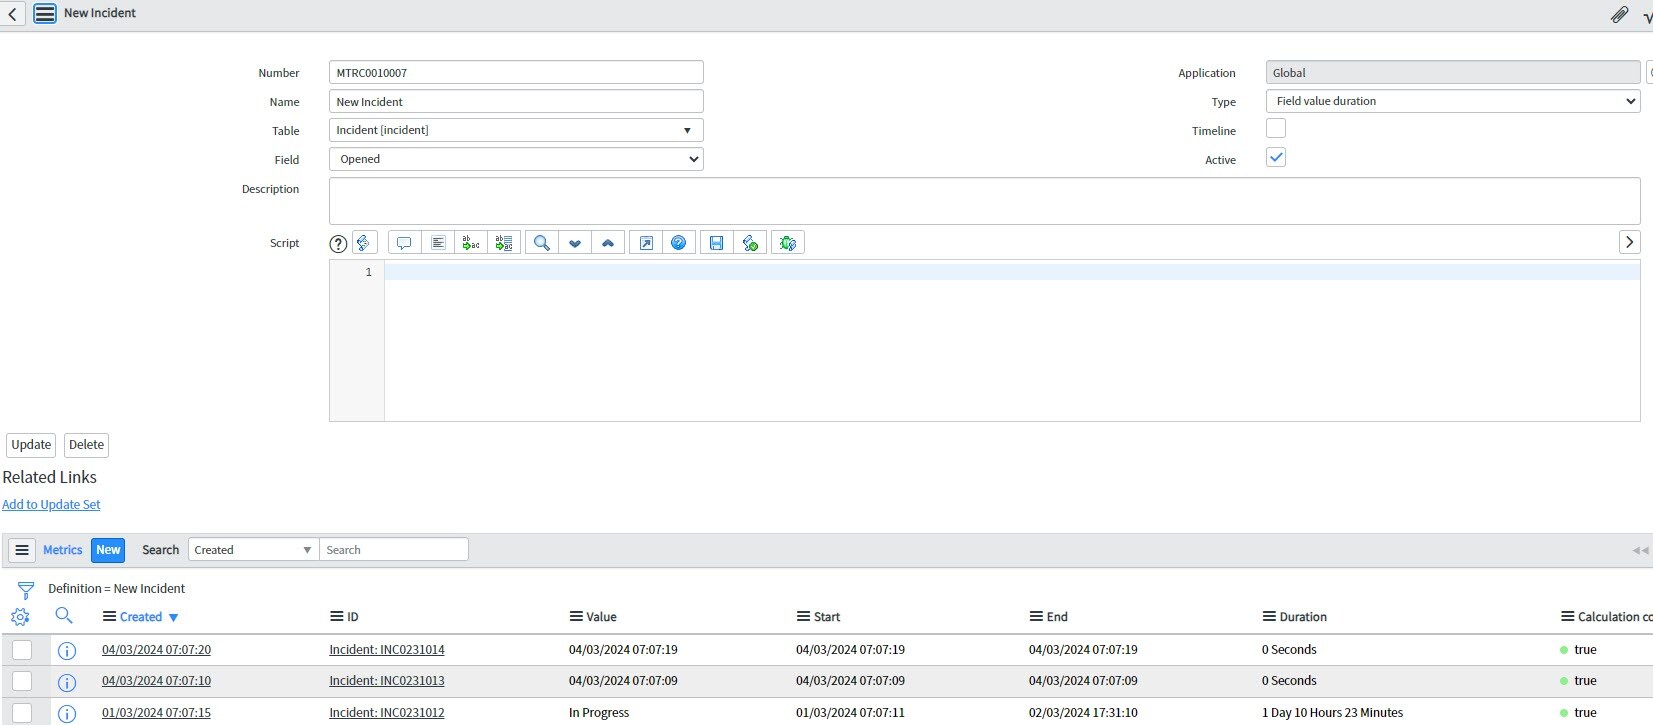The image size is (1653, 725).
Task: Format code in script editor
Action: 438,243
